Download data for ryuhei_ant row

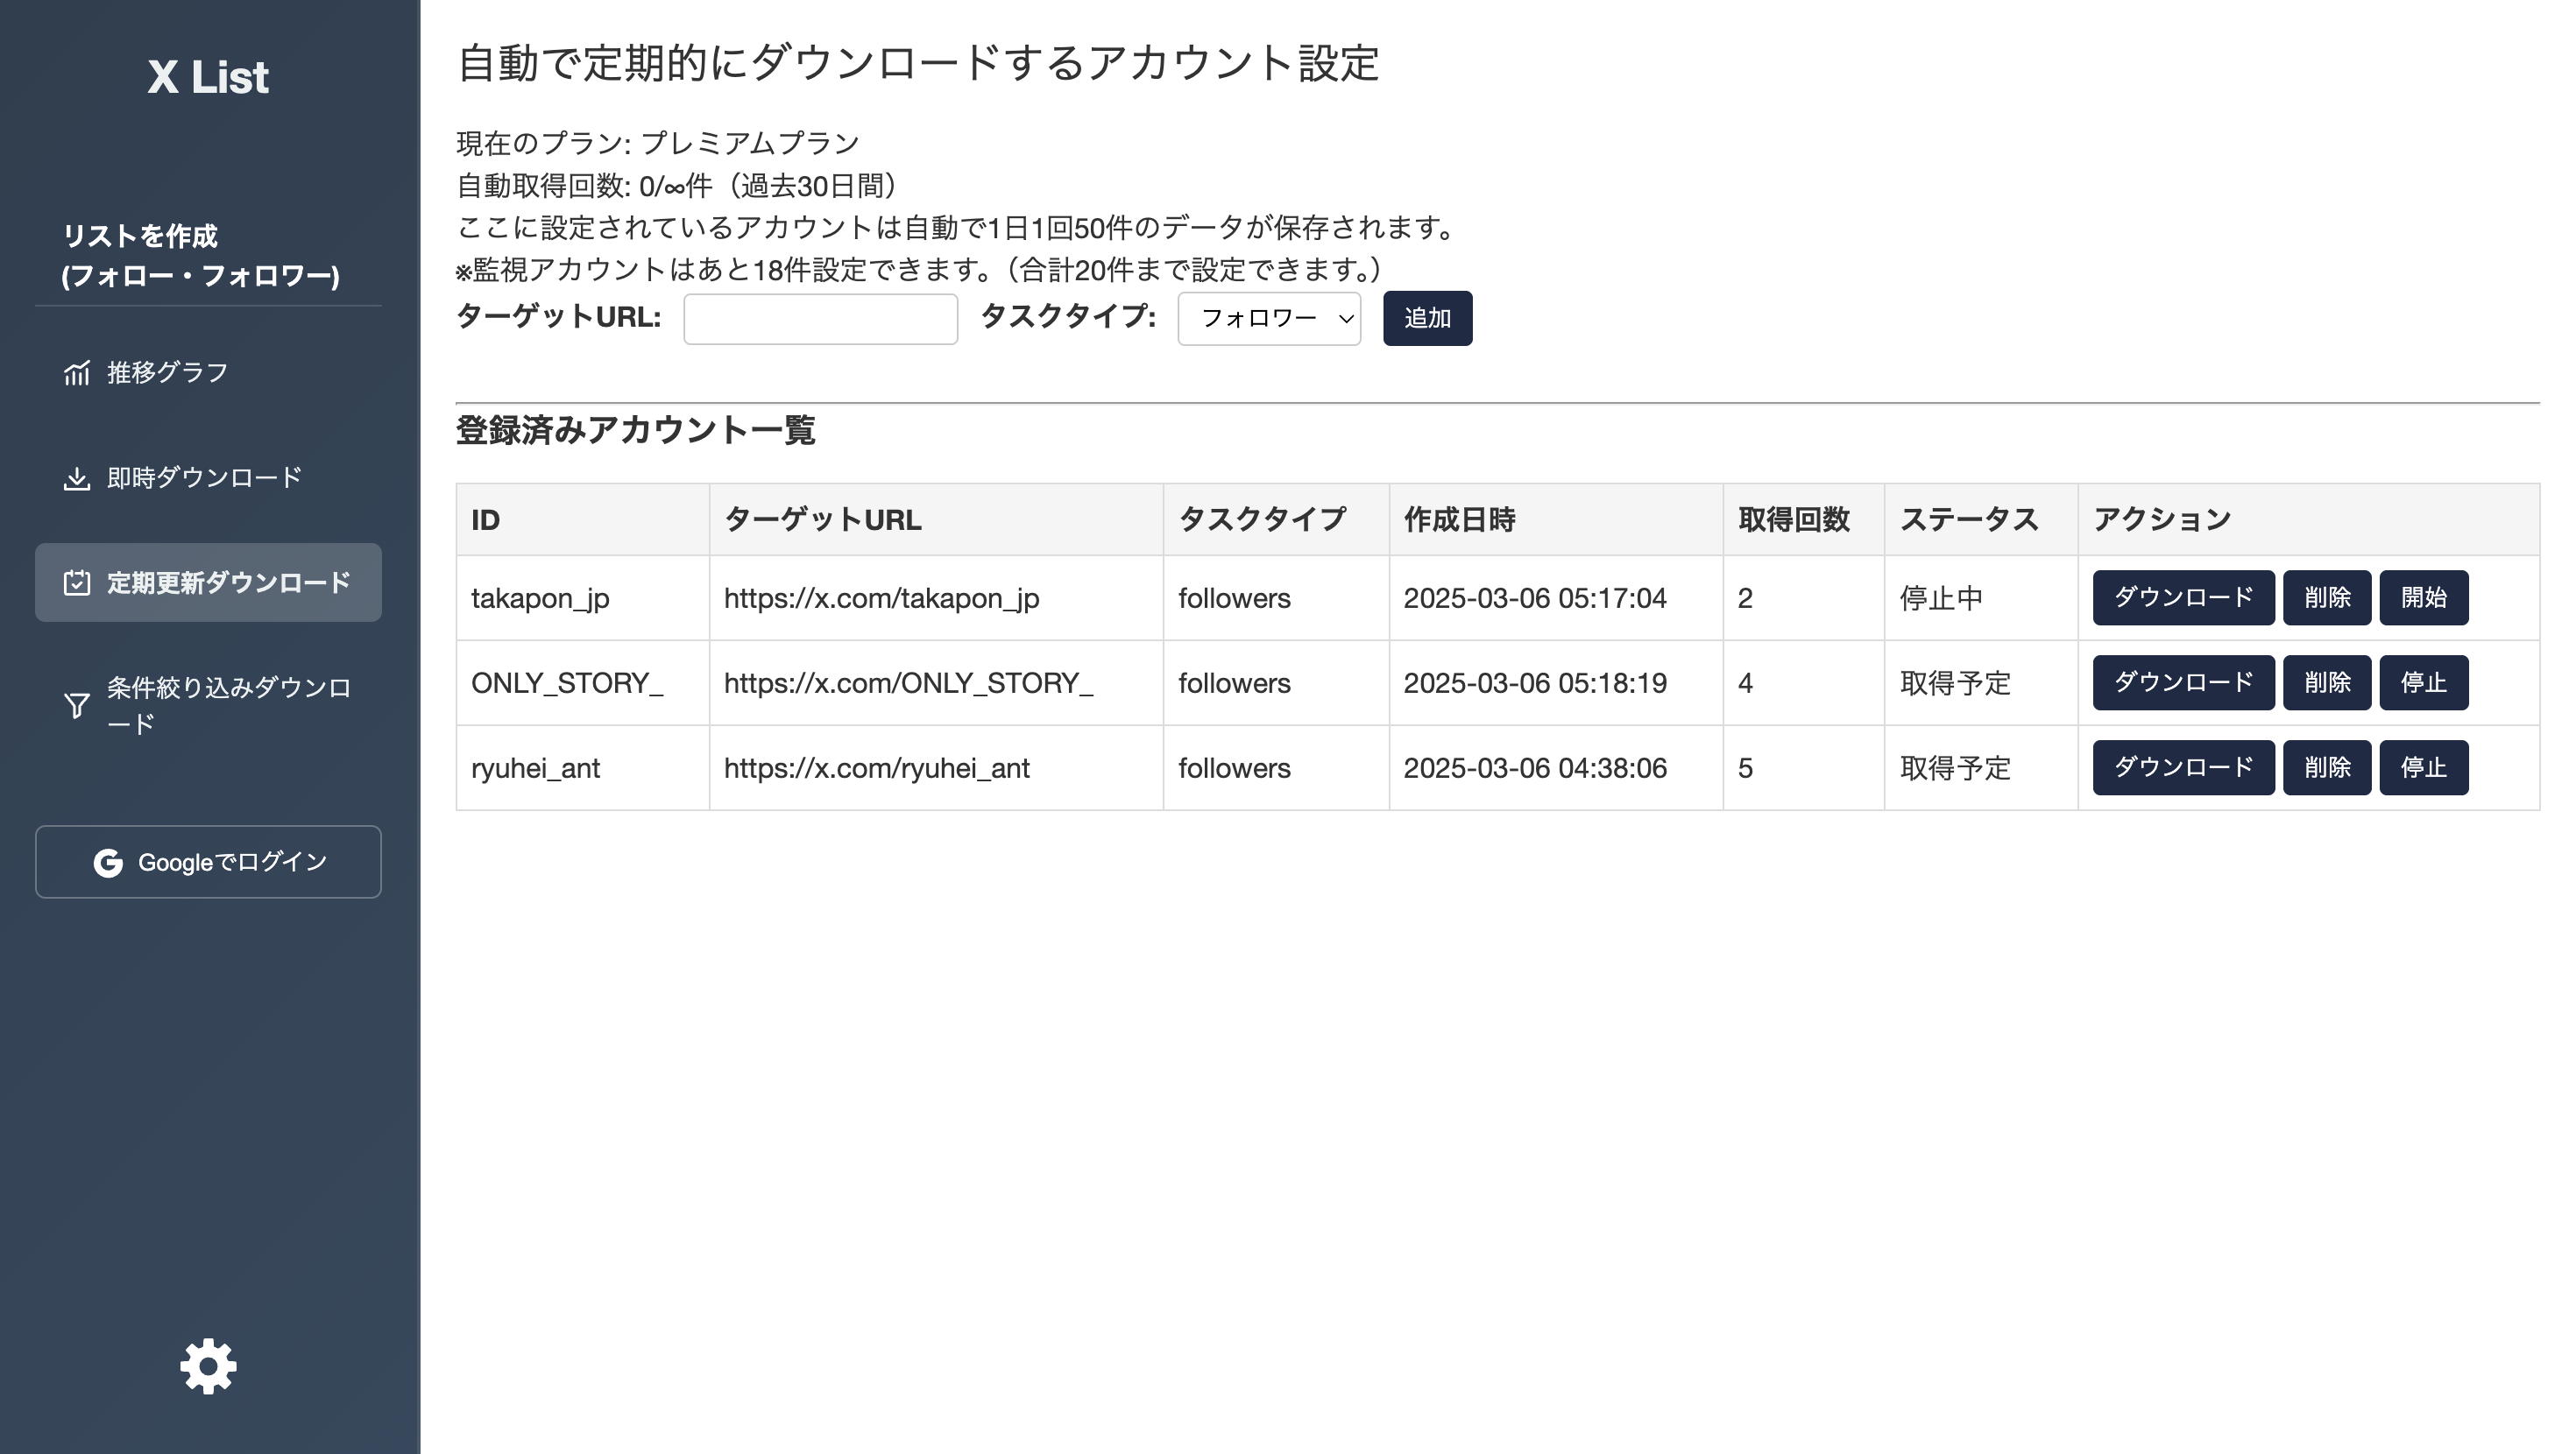pos(2183,768)
